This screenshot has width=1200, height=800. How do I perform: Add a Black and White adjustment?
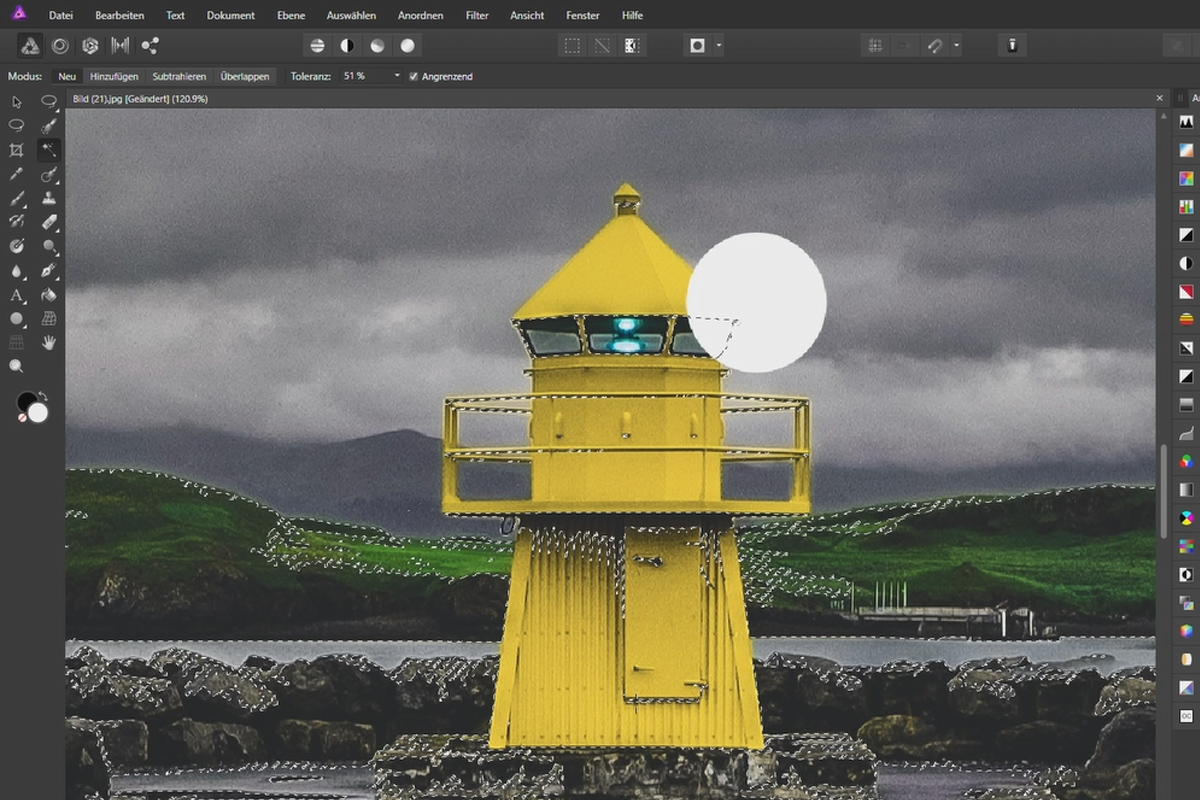click(x=1186, y=235)
